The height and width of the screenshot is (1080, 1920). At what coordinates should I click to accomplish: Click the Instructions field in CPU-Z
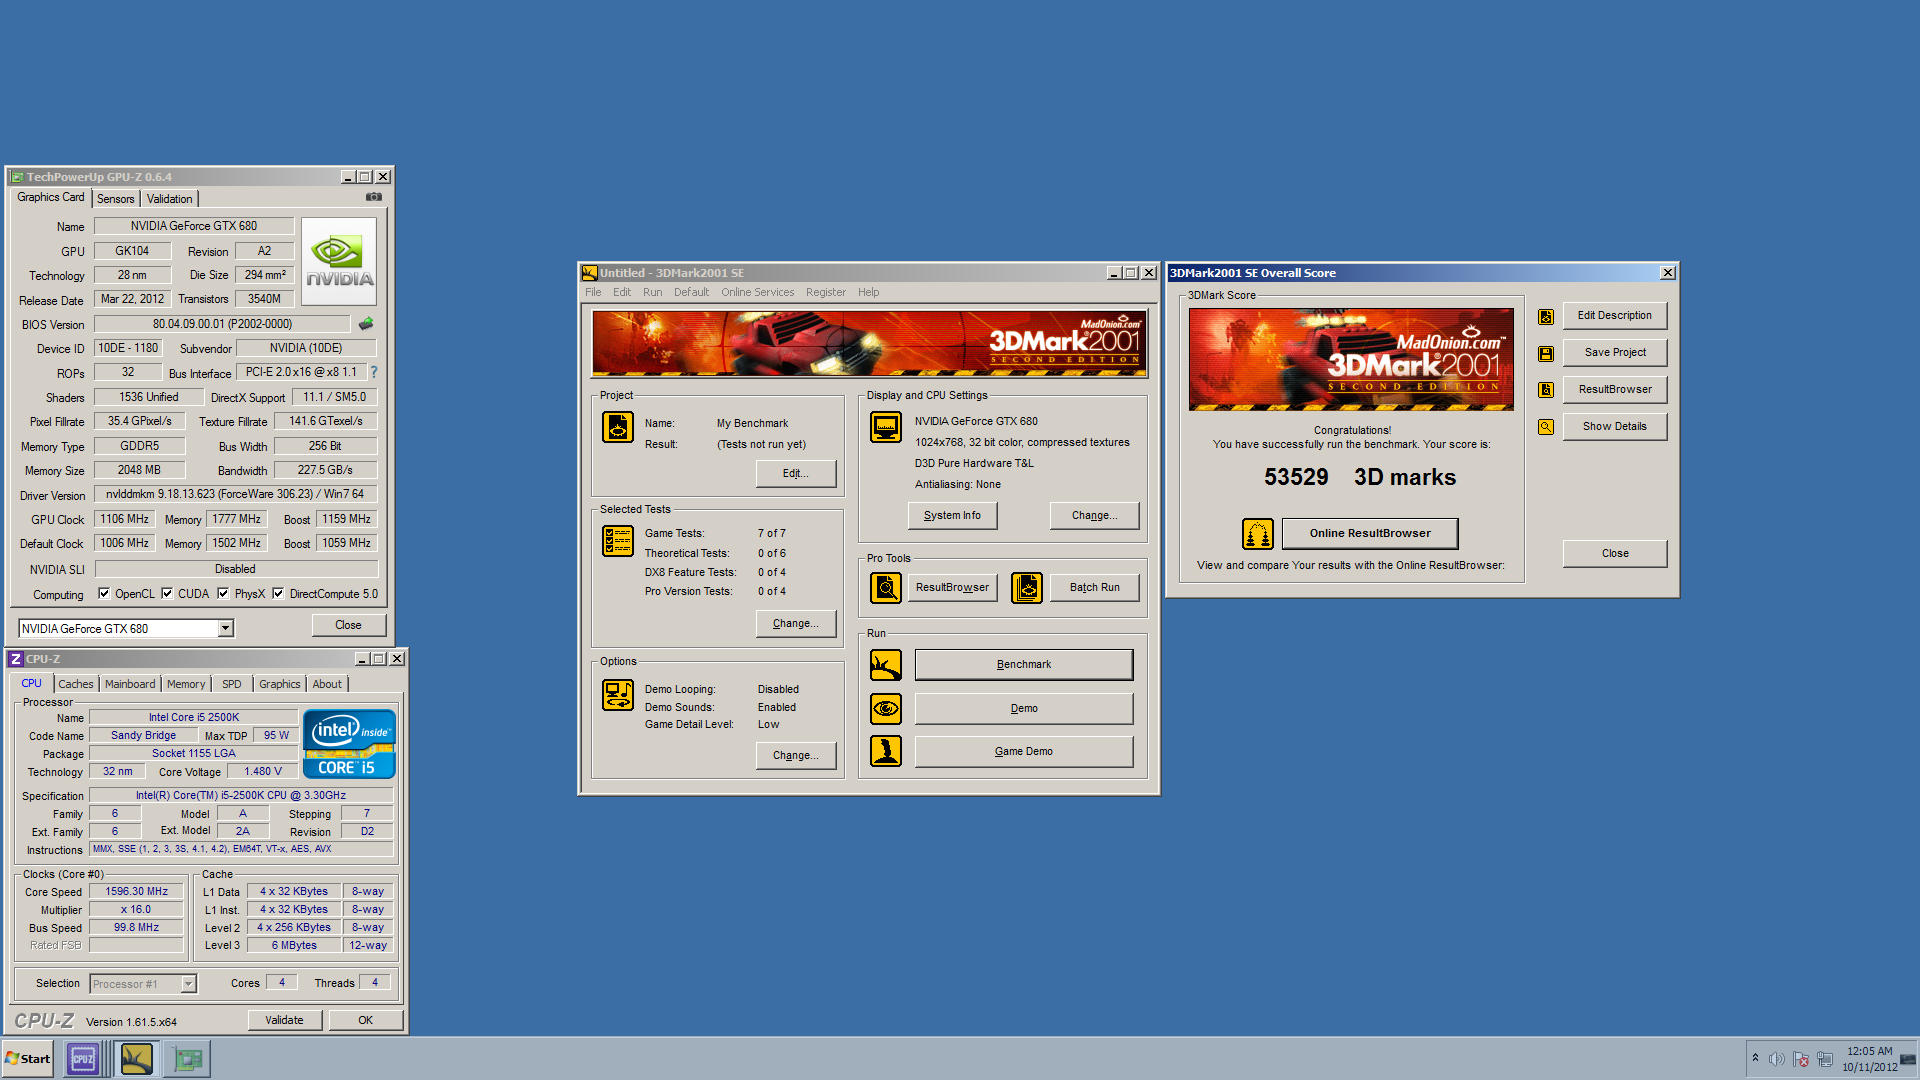(241, 849)
